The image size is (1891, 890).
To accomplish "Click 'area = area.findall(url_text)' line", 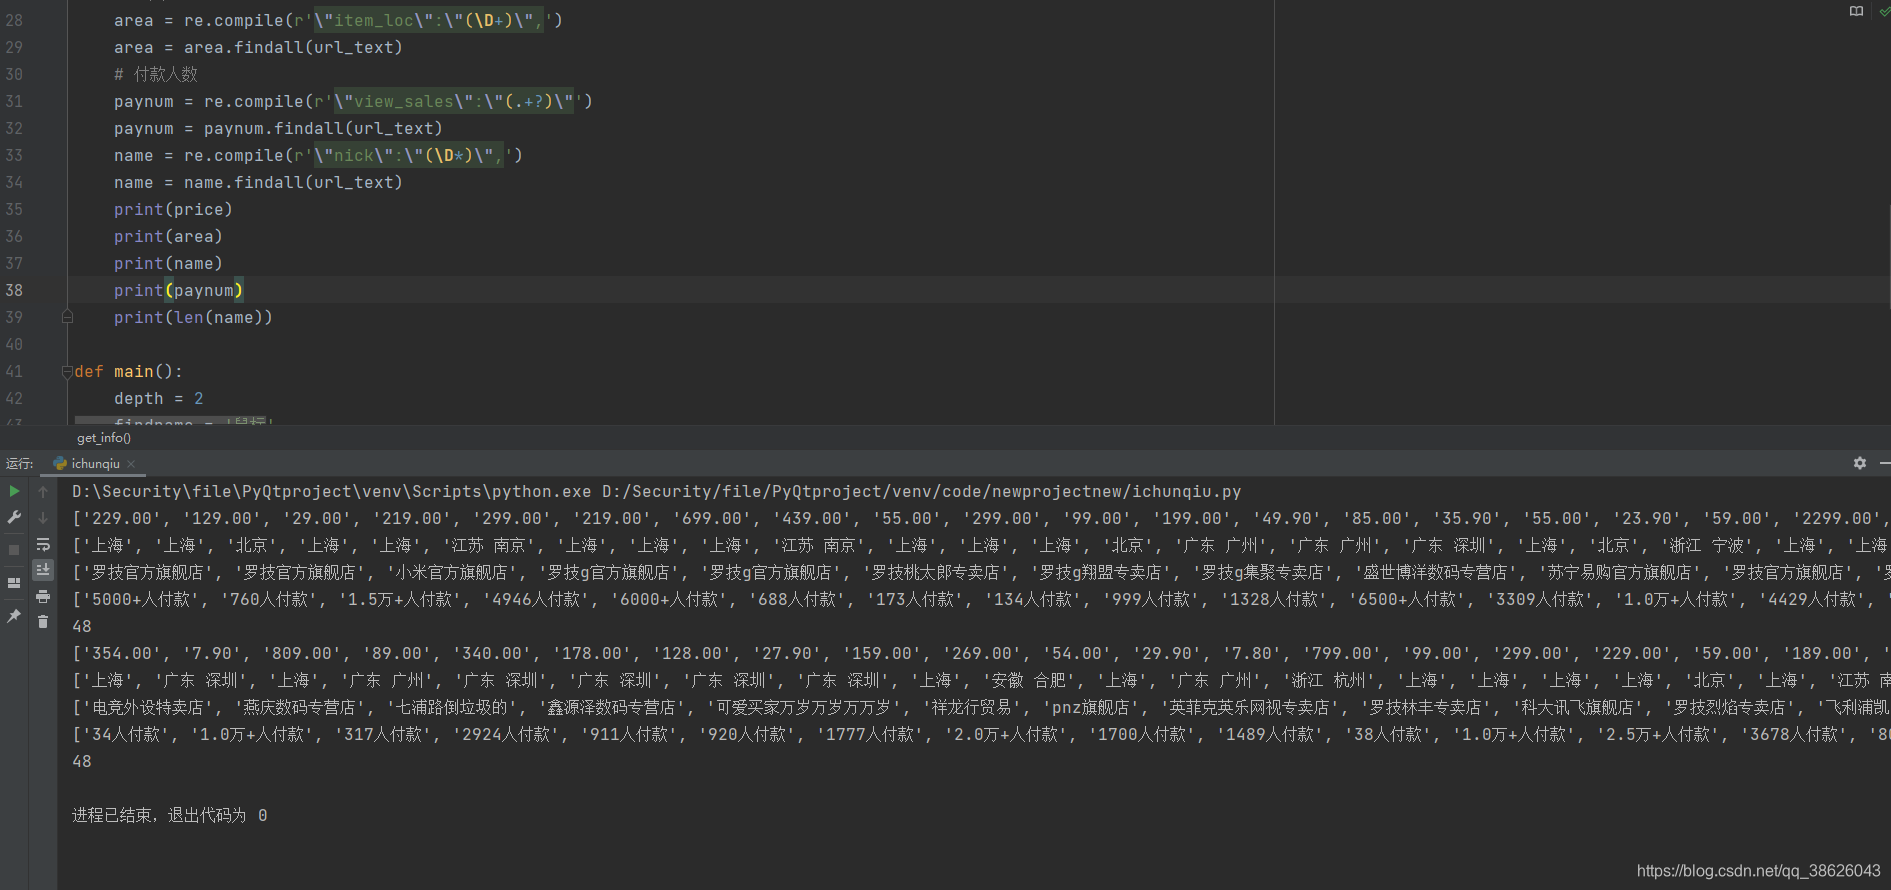I will (x=258, y=47).
